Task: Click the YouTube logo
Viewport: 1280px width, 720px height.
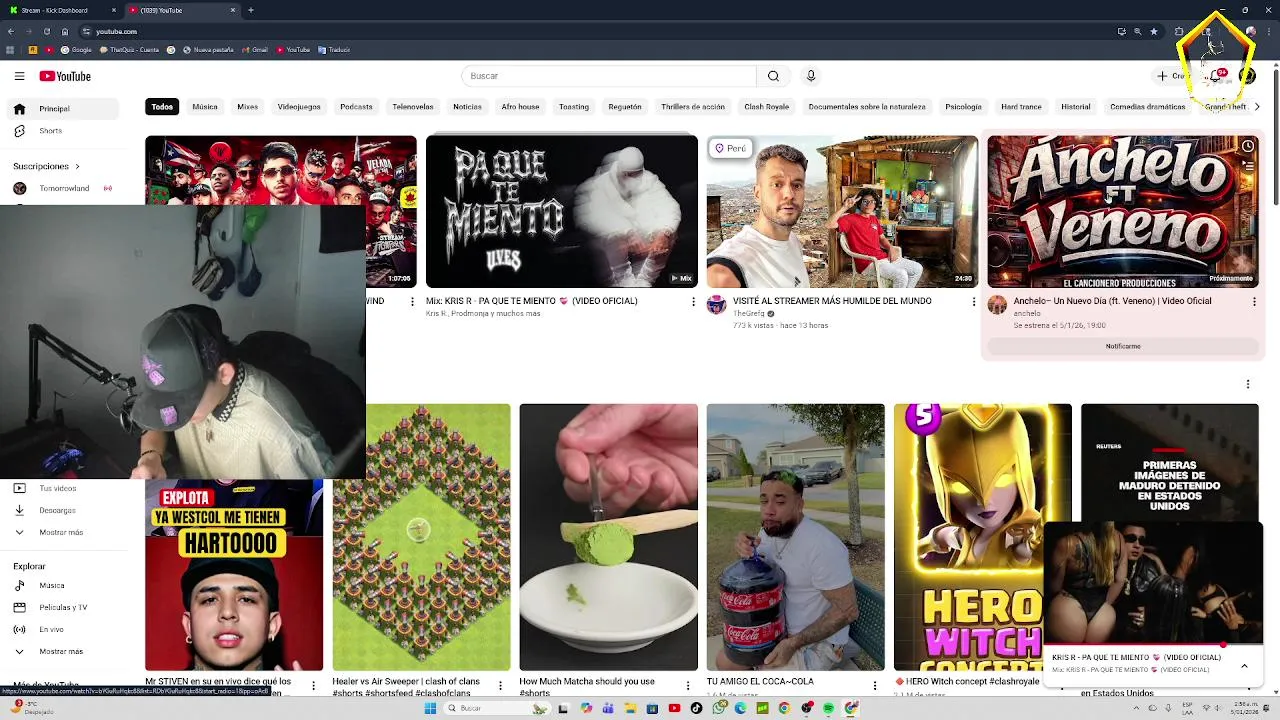Action: click(65, 76)
